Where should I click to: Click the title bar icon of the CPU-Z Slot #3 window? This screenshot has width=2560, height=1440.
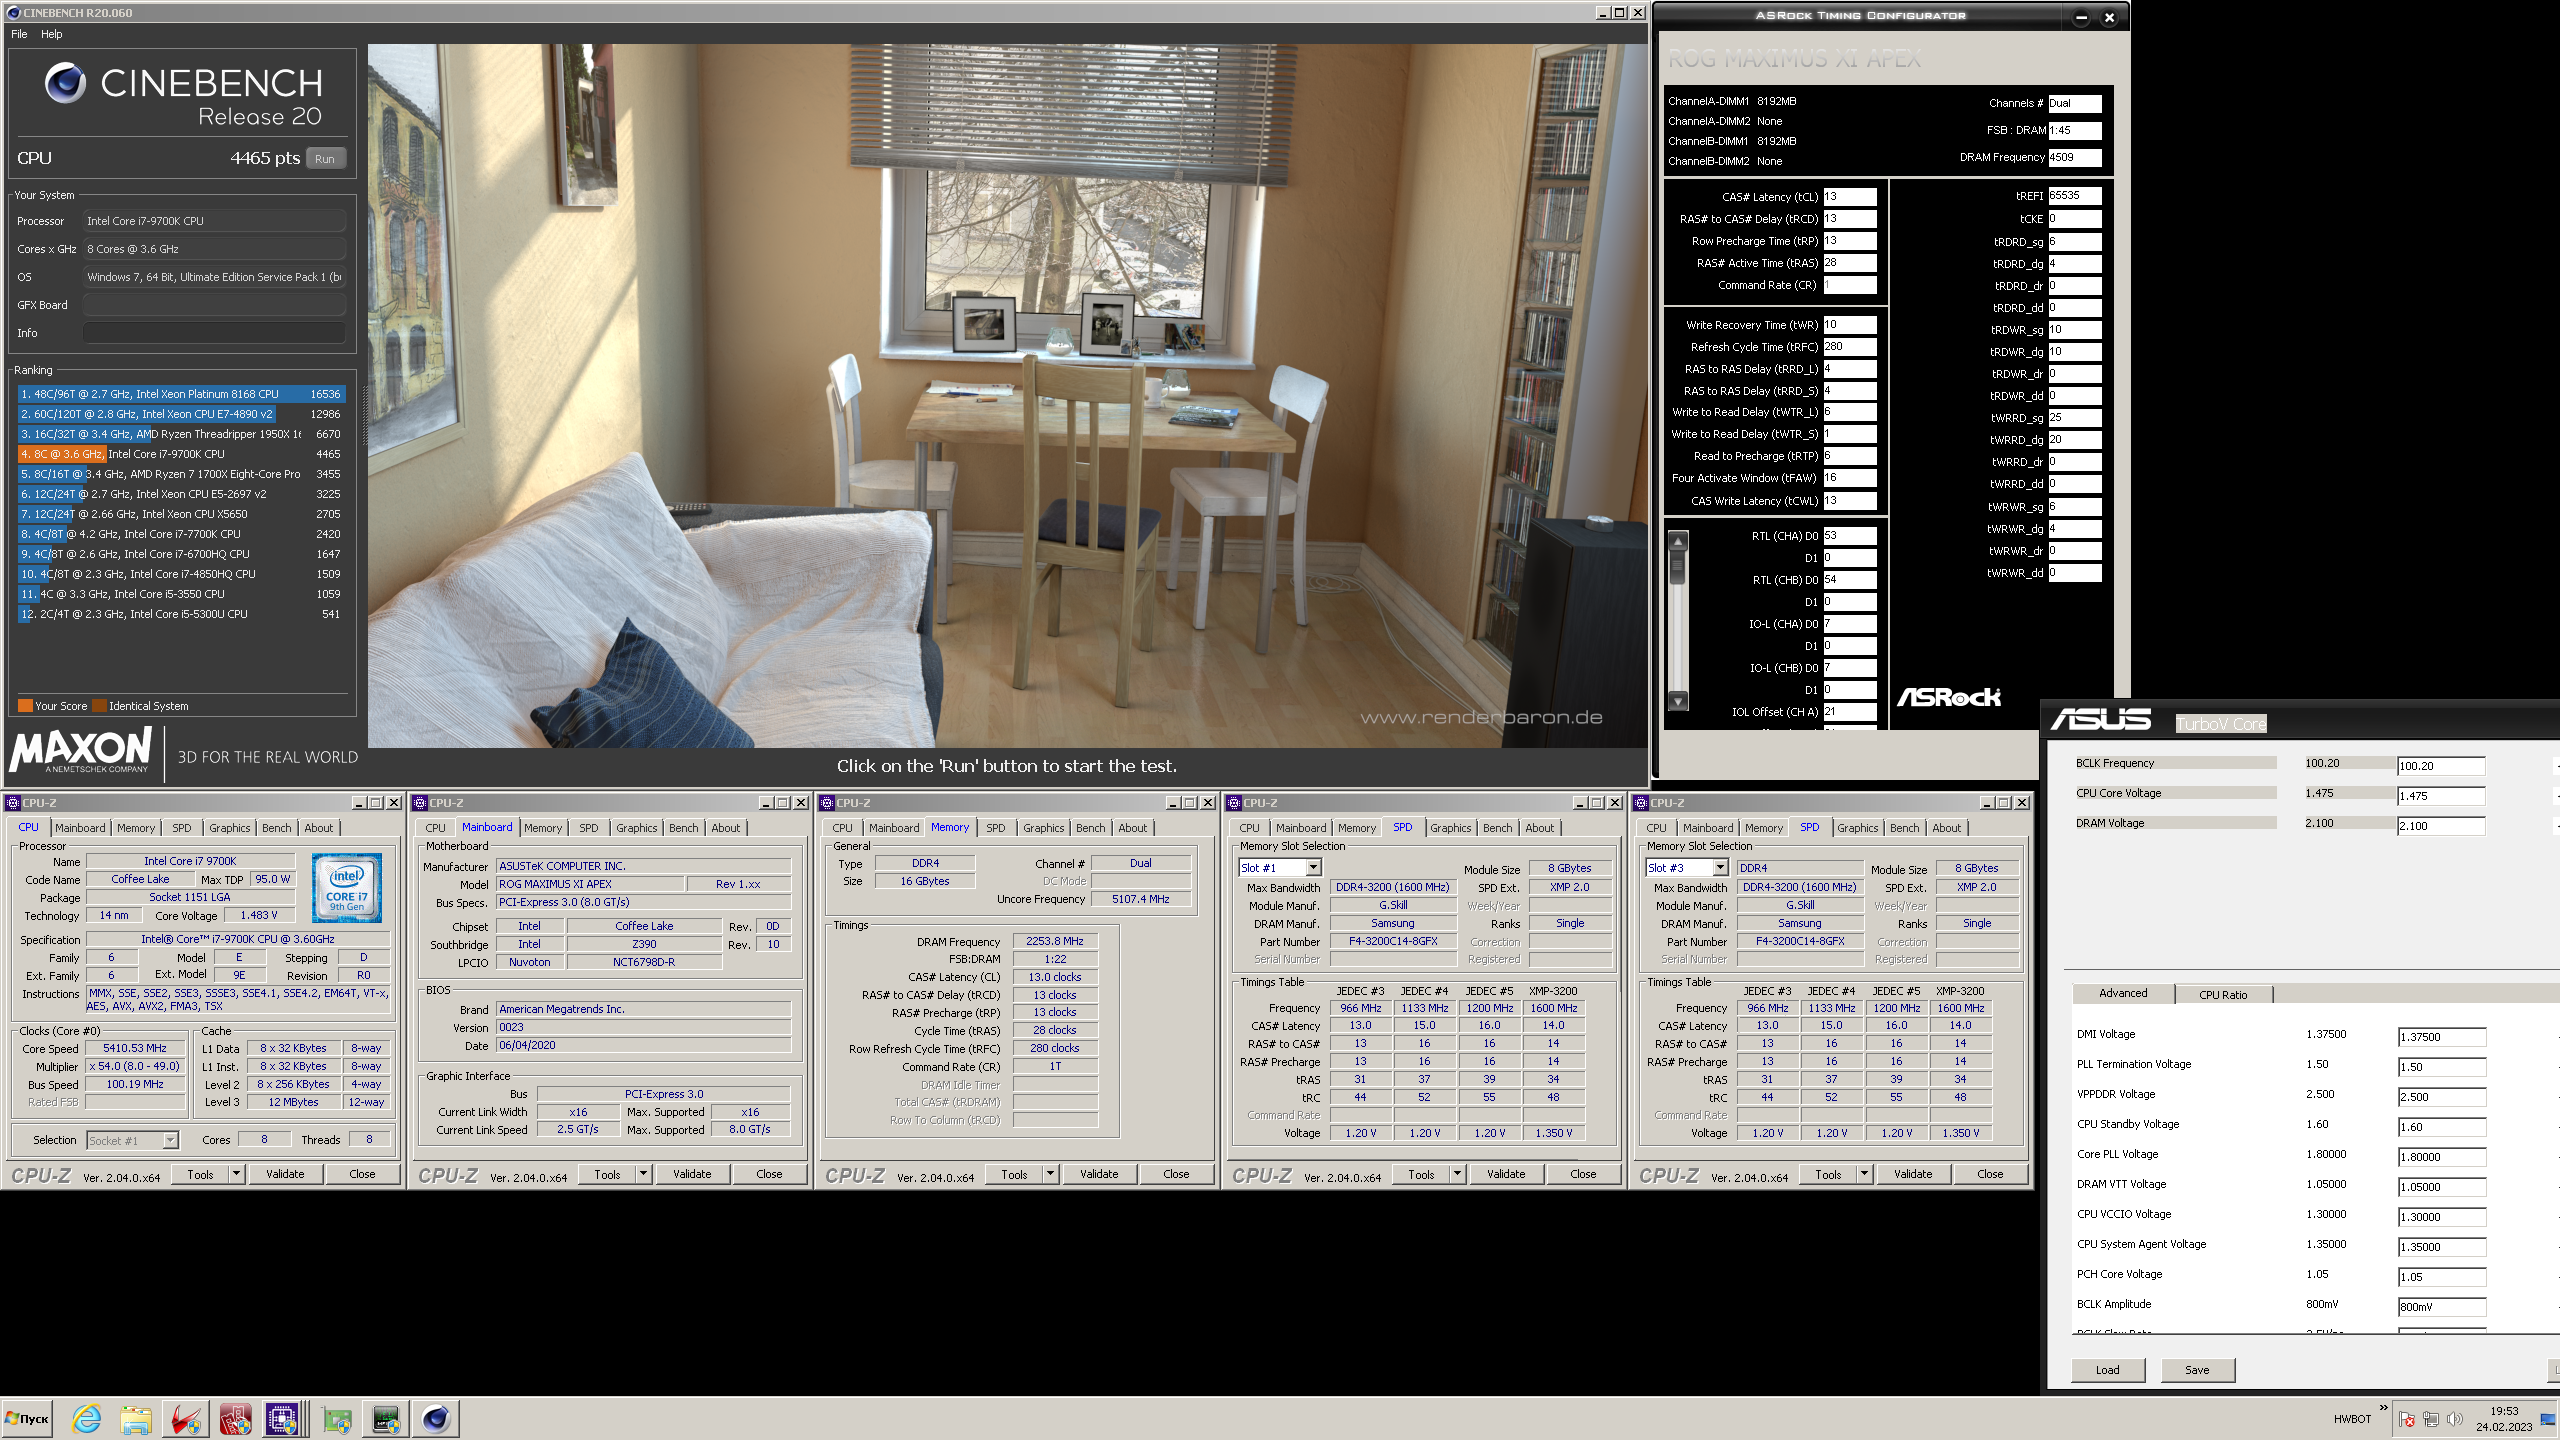point(1641,802)
